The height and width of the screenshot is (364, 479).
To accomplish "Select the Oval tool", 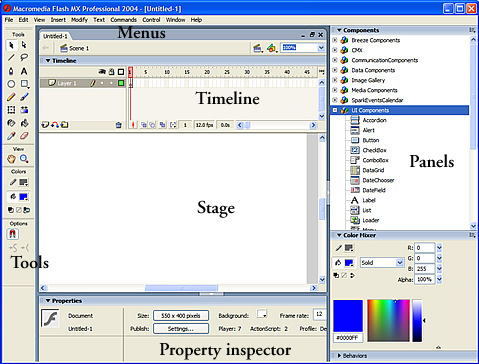I will coord(11,84).
